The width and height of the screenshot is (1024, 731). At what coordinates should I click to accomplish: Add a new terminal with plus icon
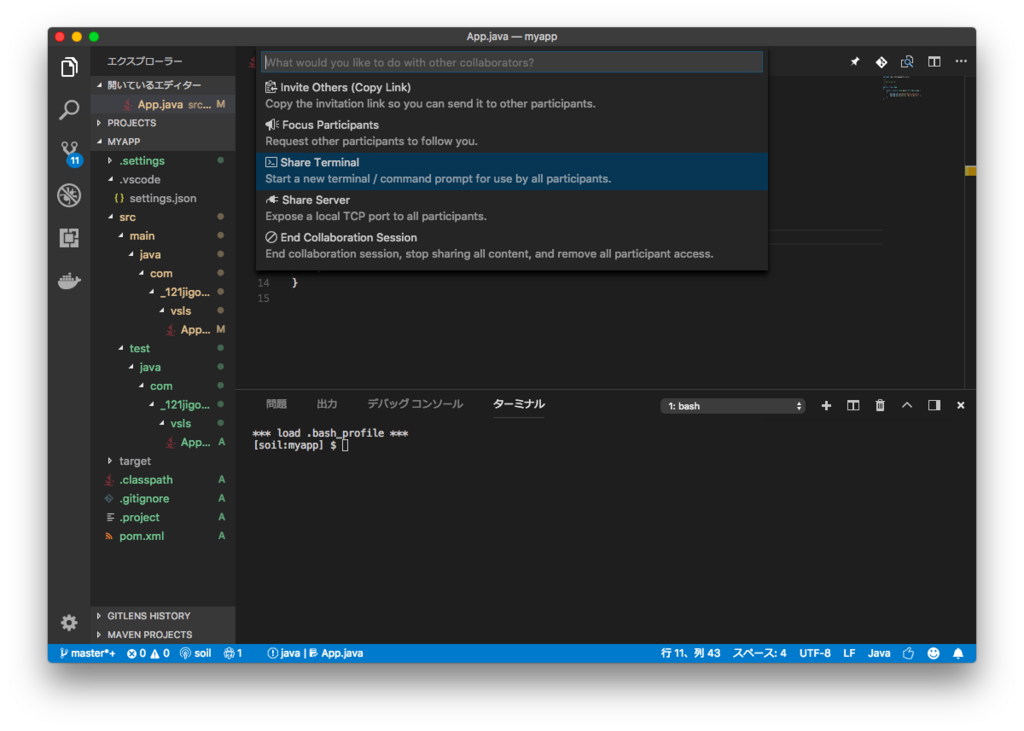click(x=826, y=406)
